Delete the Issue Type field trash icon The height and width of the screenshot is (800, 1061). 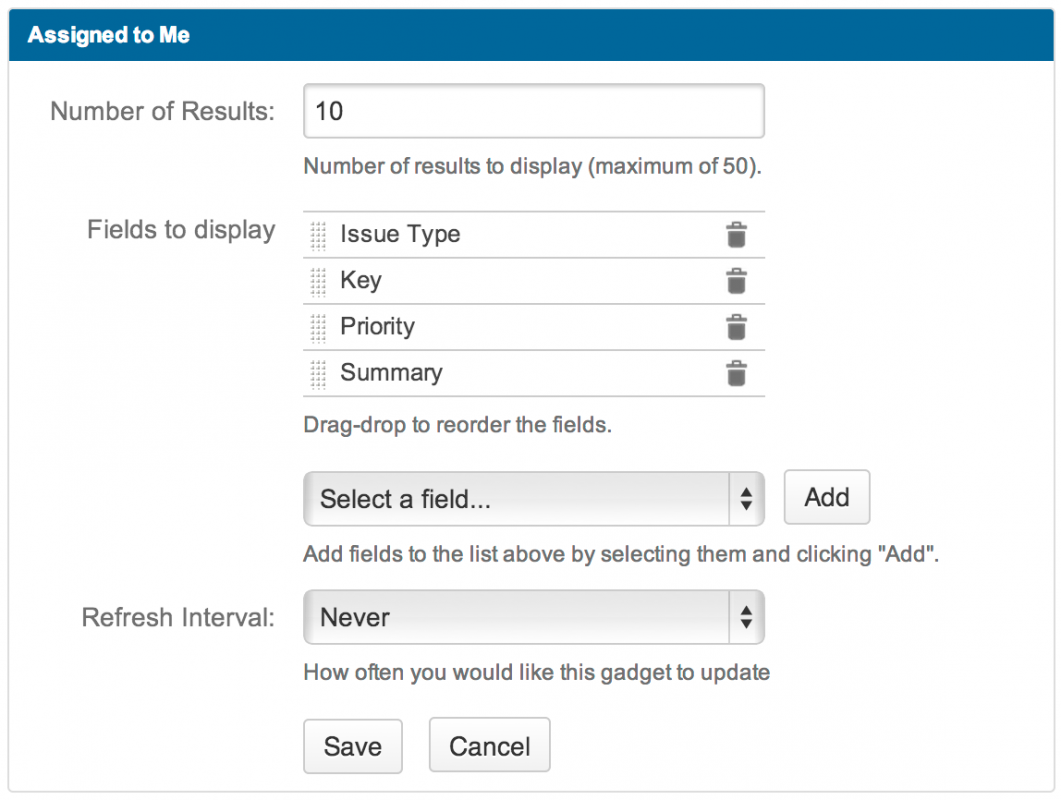[736, 235]
